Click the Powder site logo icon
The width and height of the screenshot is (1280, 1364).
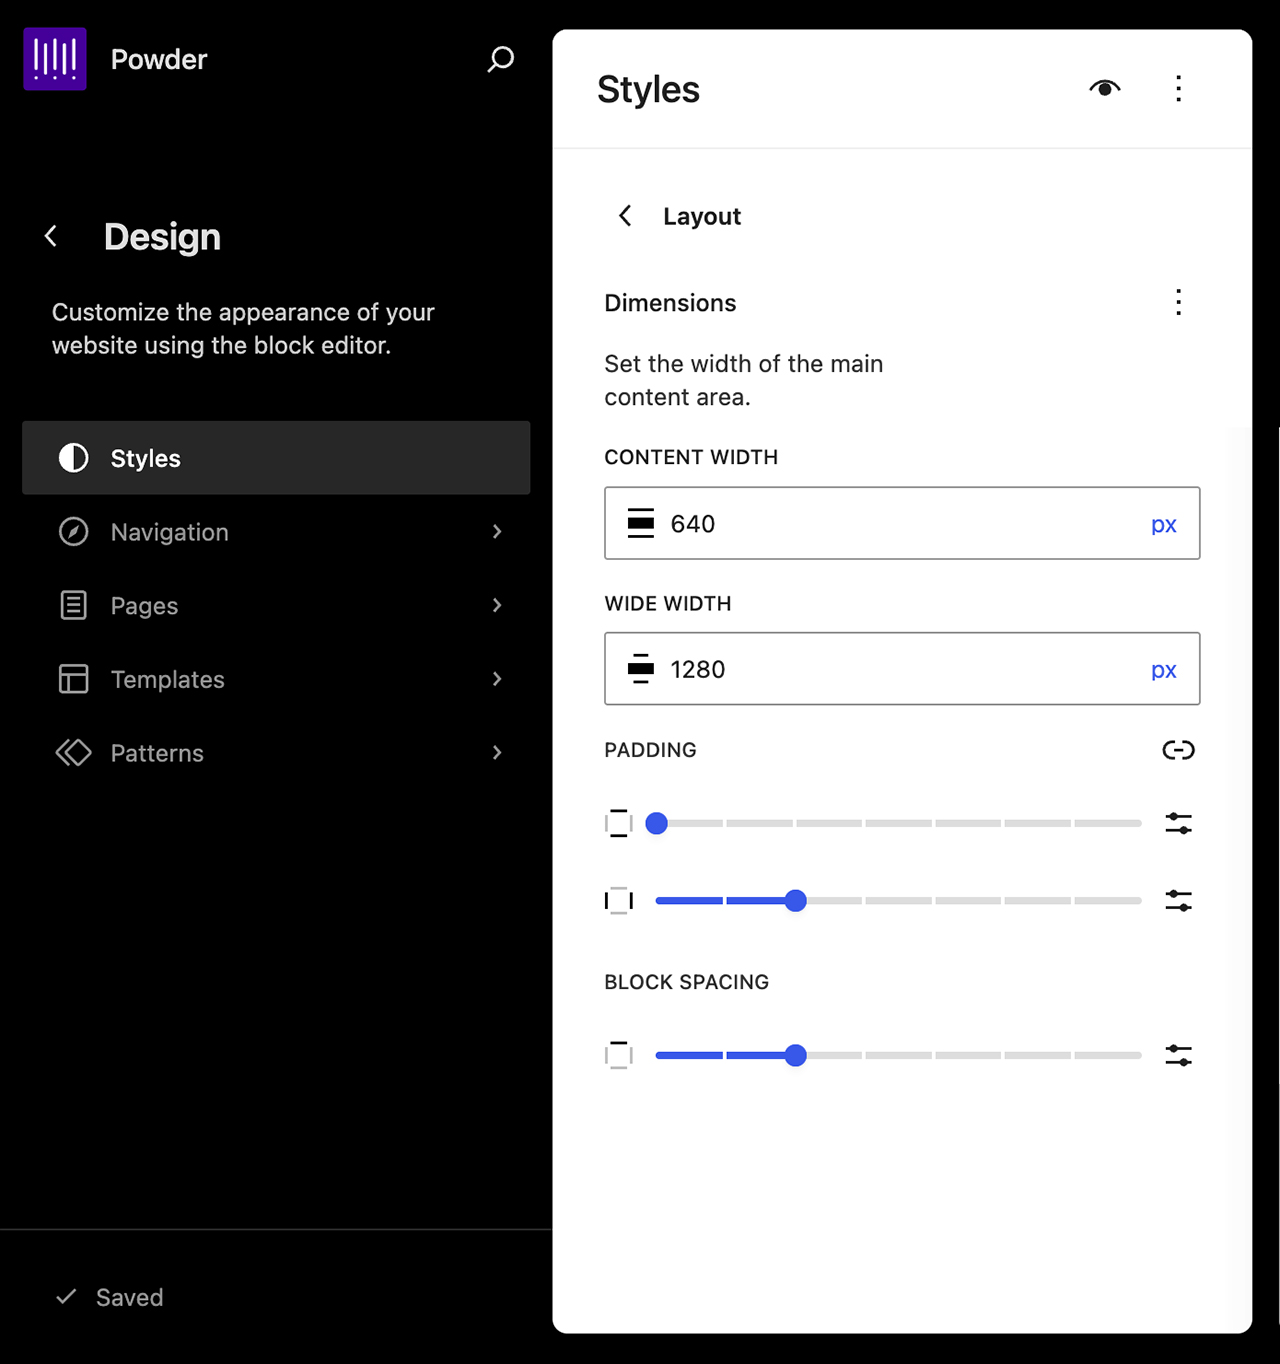[54, 58]
